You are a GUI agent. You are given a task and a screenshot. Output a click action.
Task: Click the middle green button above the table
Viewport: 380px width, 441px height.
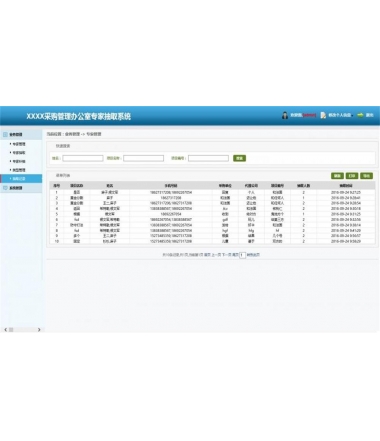[352, 176]
